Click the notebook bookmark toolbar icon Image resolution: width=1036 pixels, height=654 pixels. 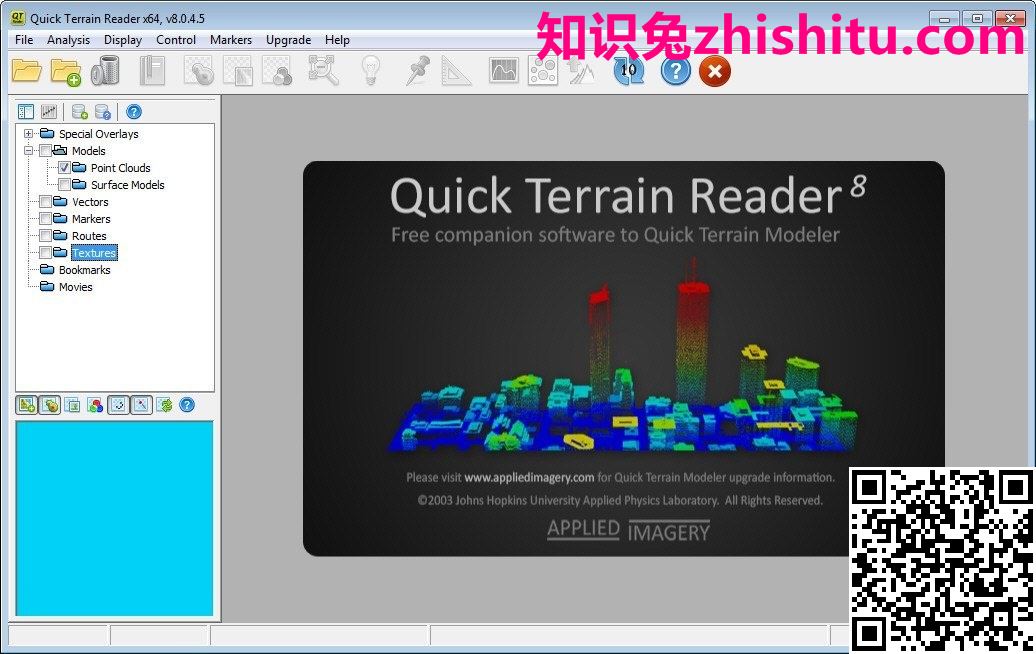coord(152,71)
